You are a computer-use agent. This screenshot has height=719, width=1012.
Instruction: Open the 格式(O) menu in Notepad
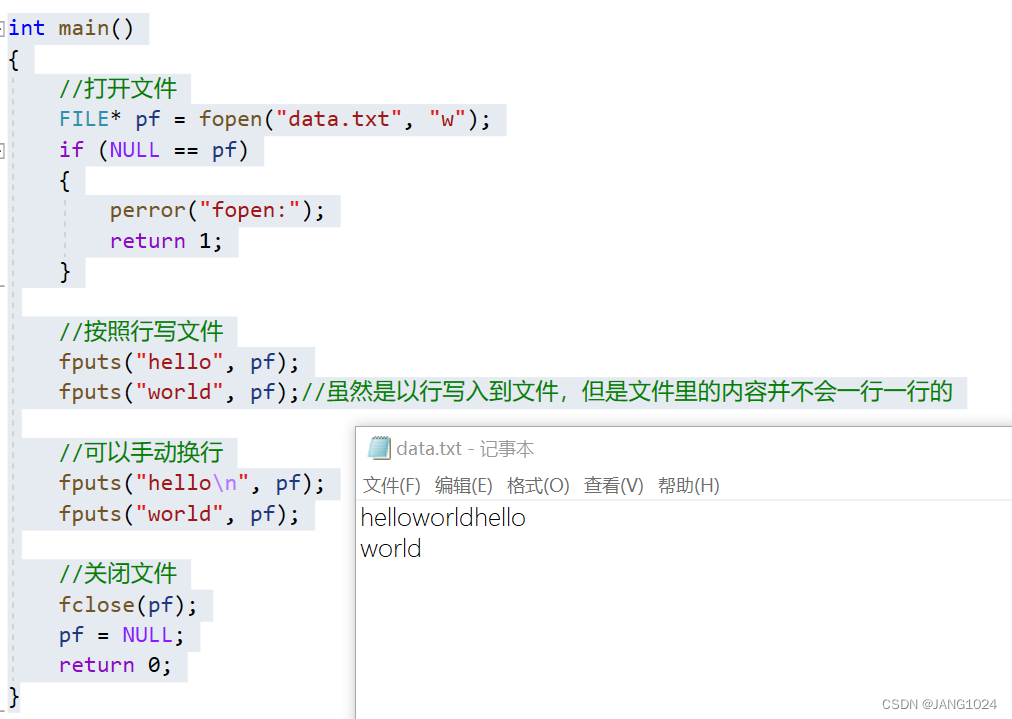coord(538,485)
